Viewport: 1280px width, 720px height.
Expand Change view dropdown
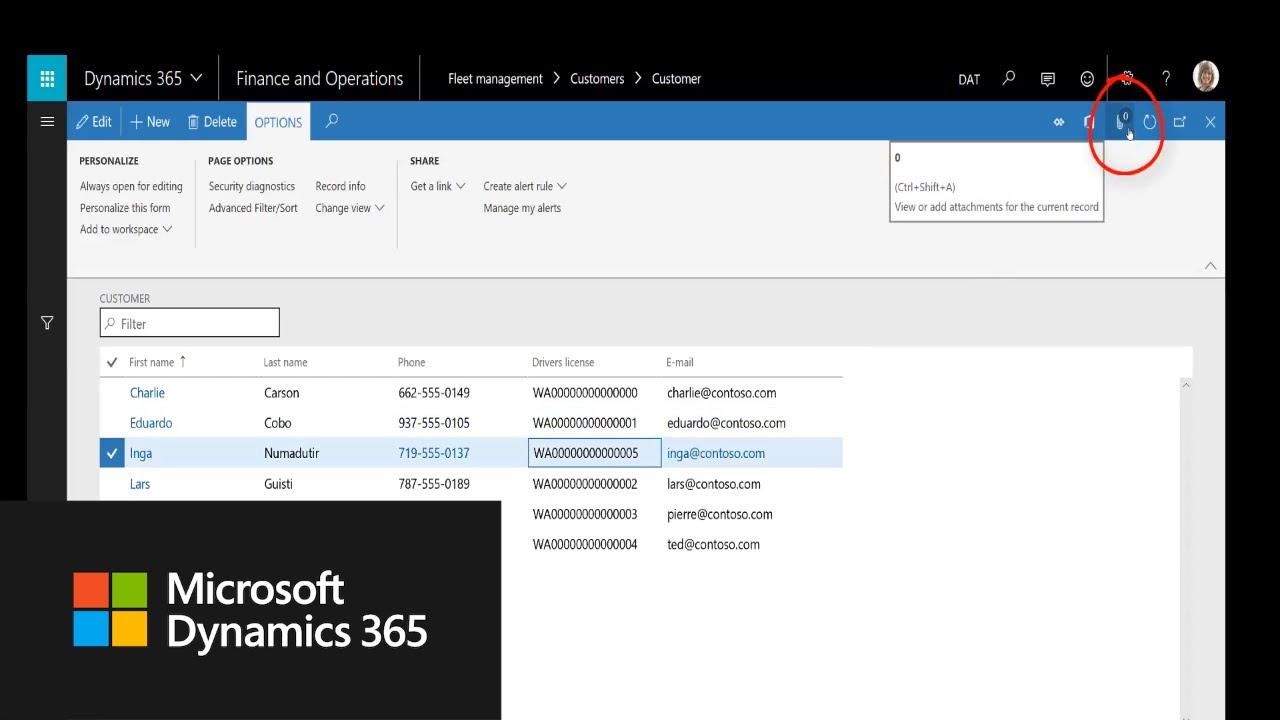pos(350,208)
